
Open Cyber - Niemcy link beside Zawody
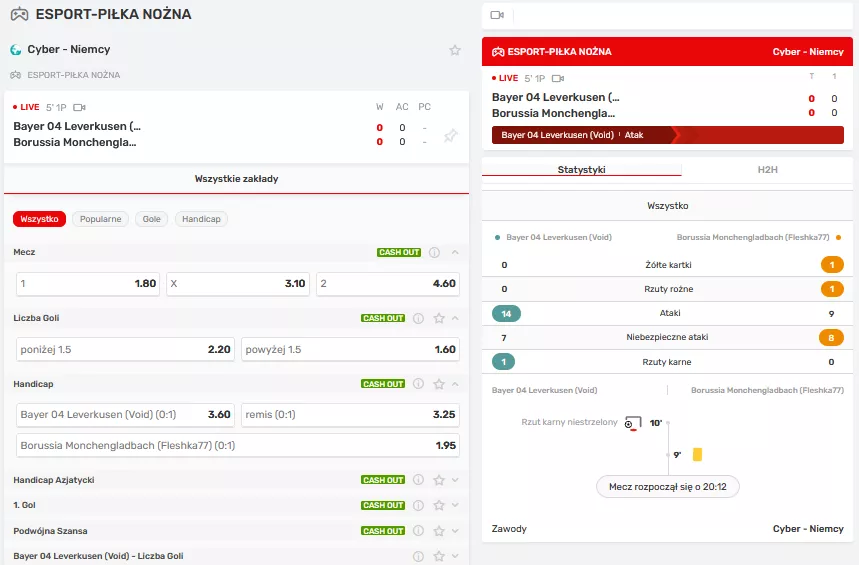click(808, 529)
